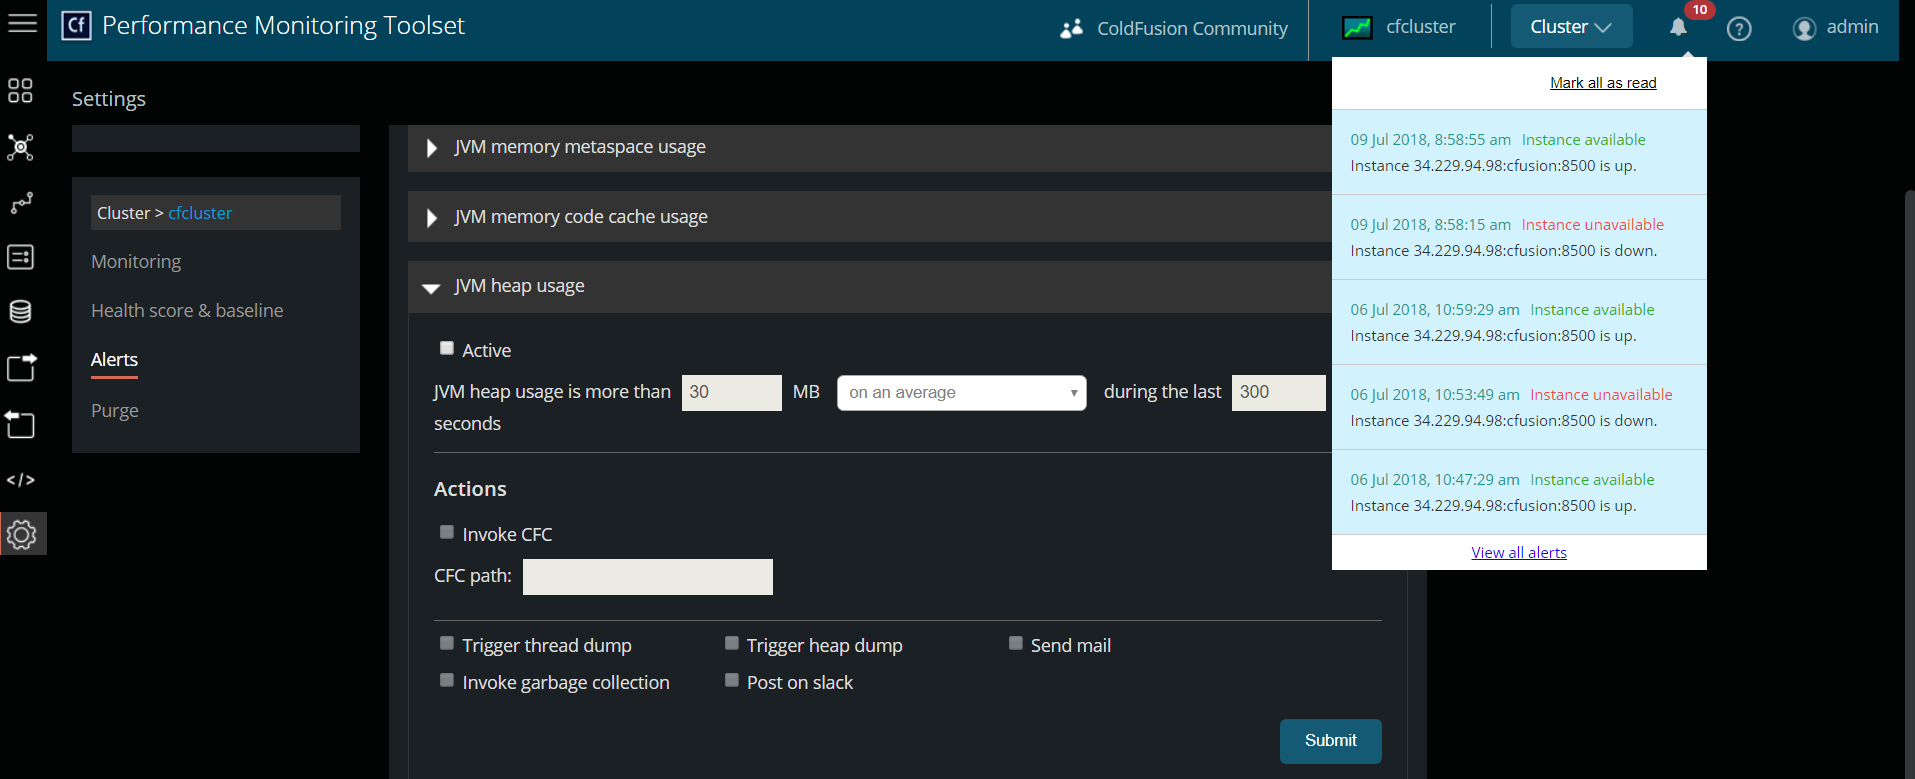Open the help question mark icon

(x=1739, y=29)
